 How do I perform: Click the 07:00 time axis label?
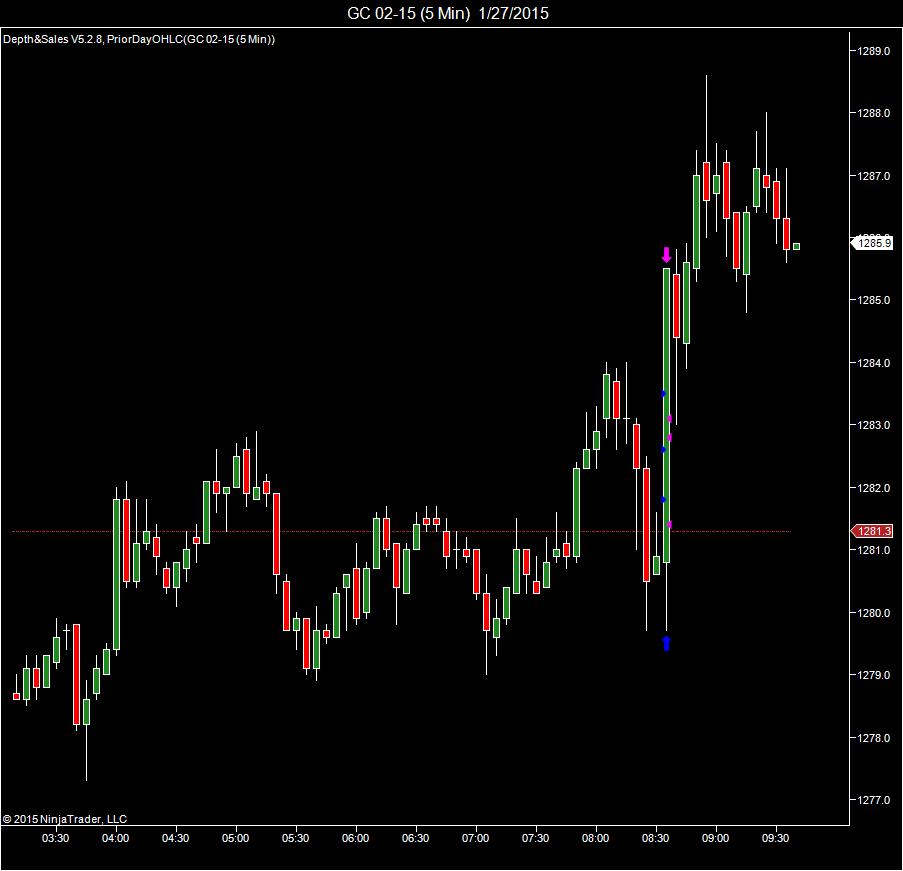[475, 838]
